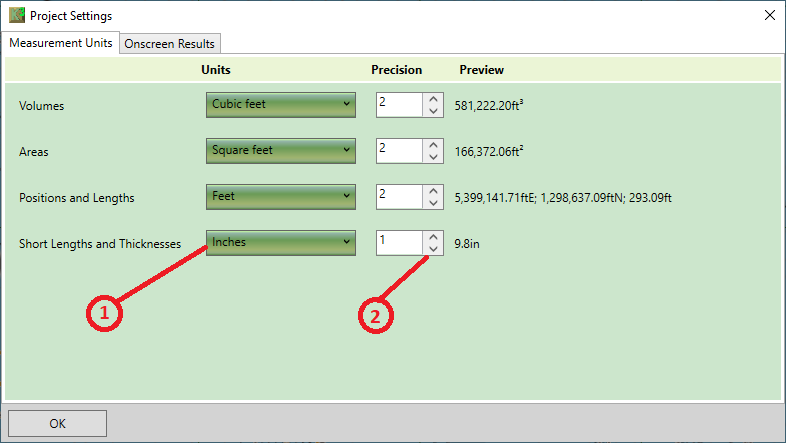
Task: Increase Short Lengths precision with up arrow
Action: click(x=432, y=237)
